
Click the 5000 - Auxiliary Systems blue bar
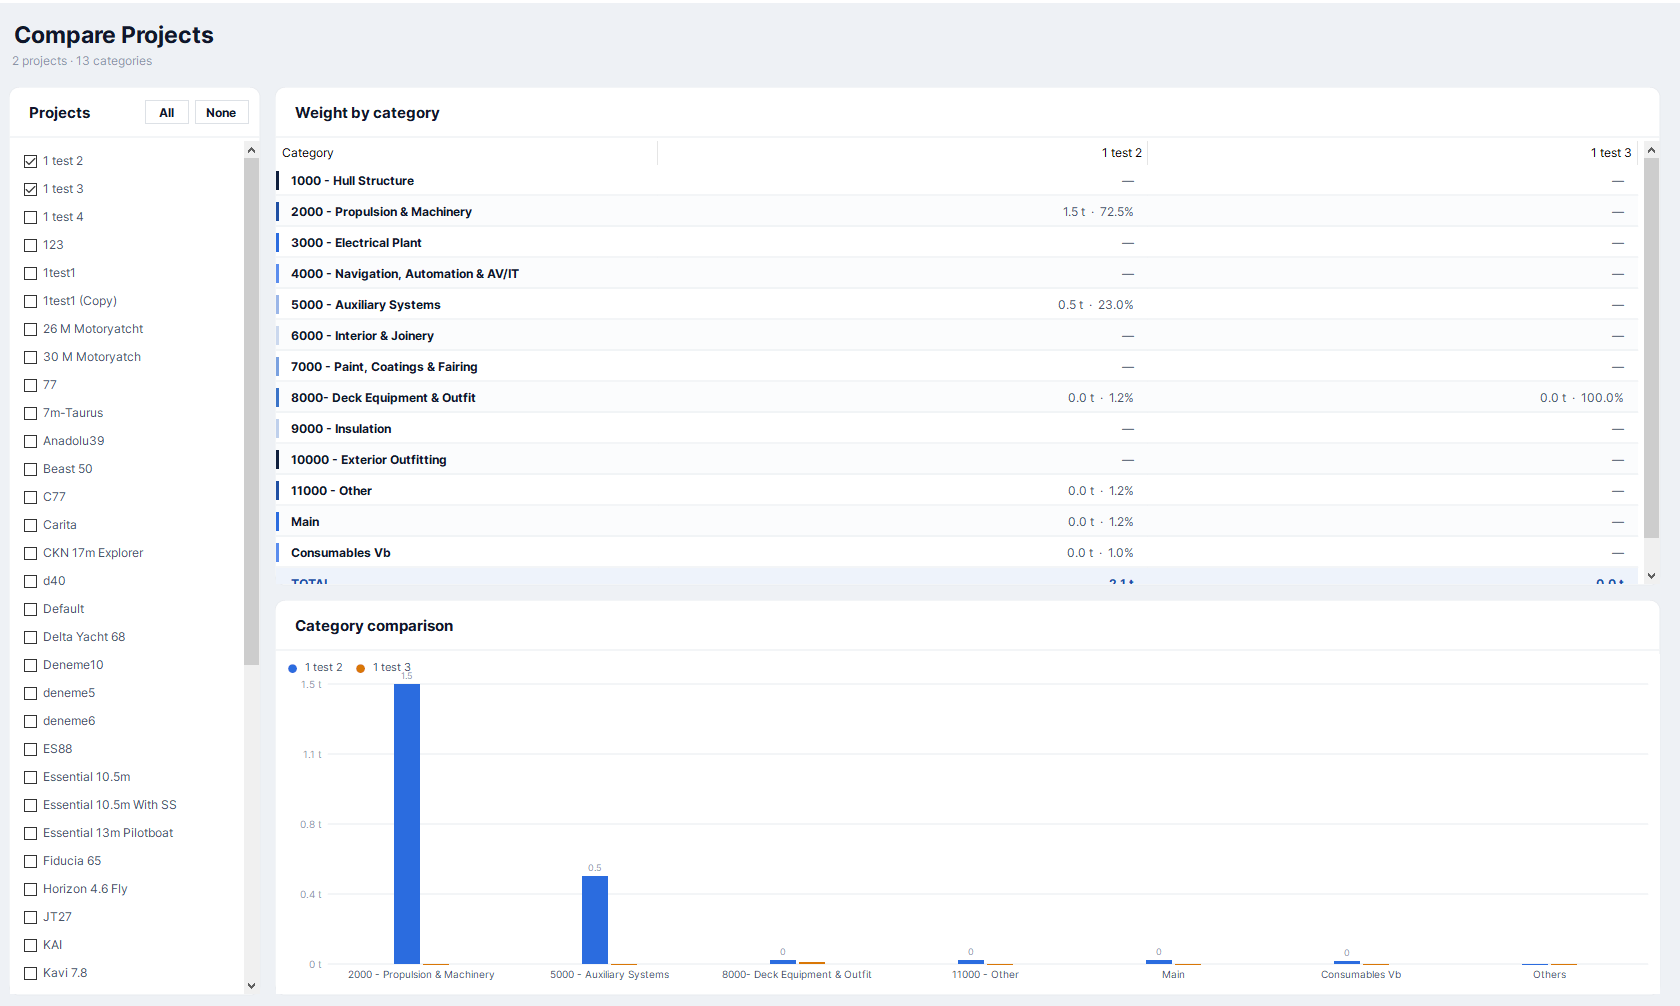click(595, 920)
